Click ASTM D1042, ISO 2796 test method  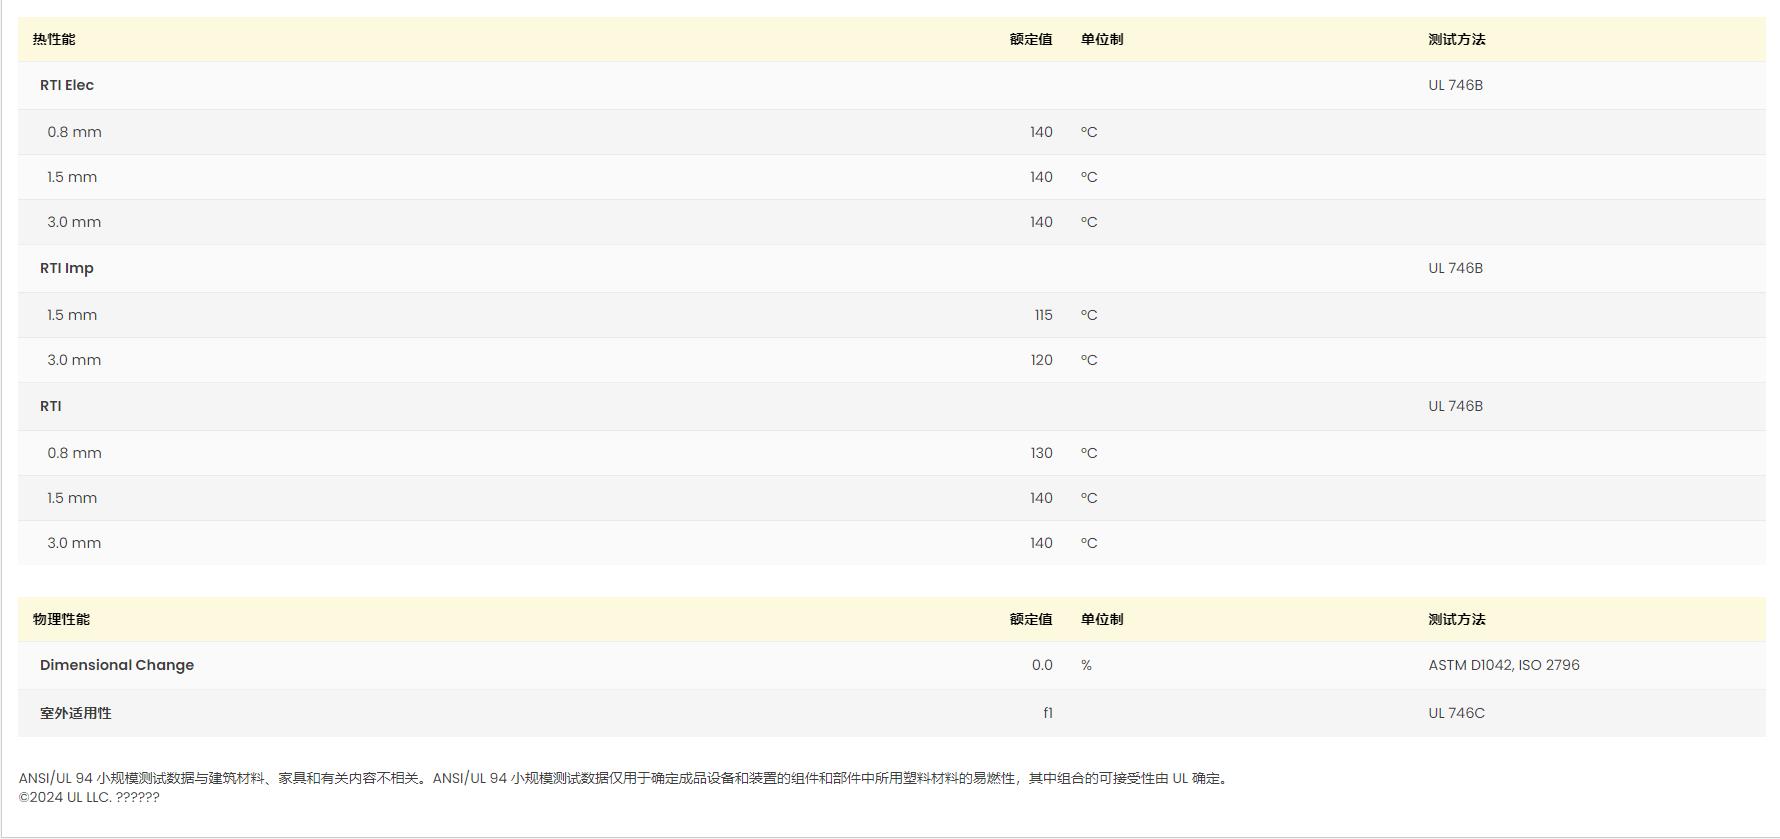pos(1503,665)
